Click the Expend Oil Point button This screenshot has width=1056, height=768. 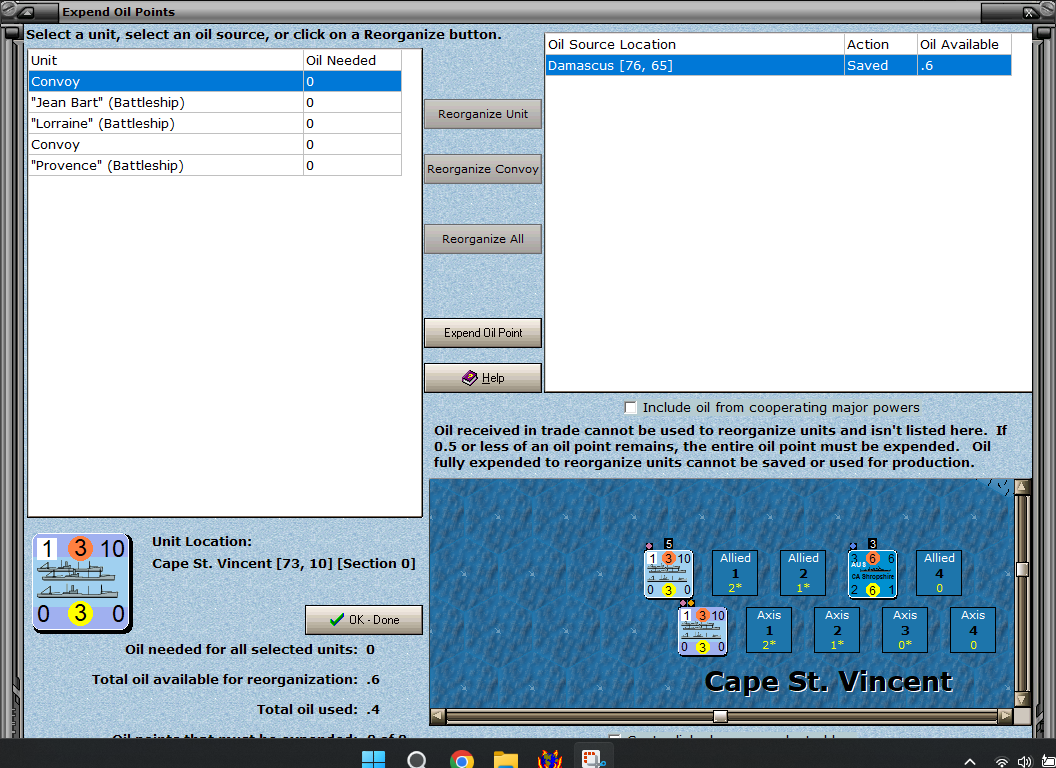coord(483,333)
